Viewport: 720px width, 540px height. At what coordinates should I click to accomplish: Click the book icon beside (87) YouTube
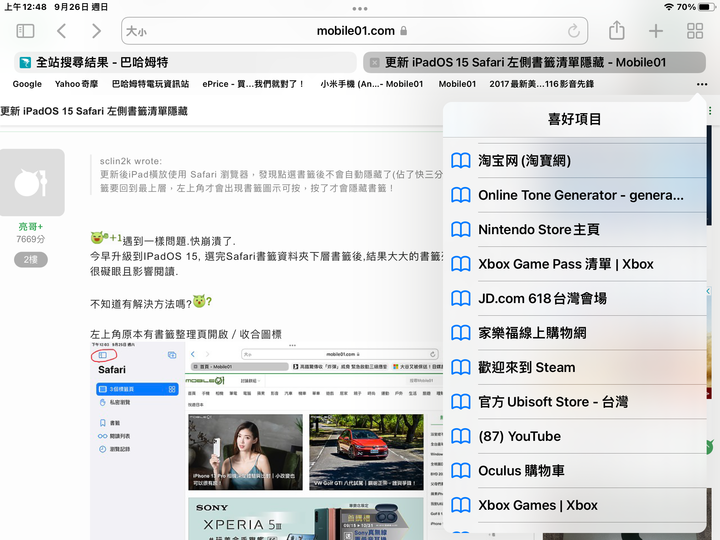(461, 436)
